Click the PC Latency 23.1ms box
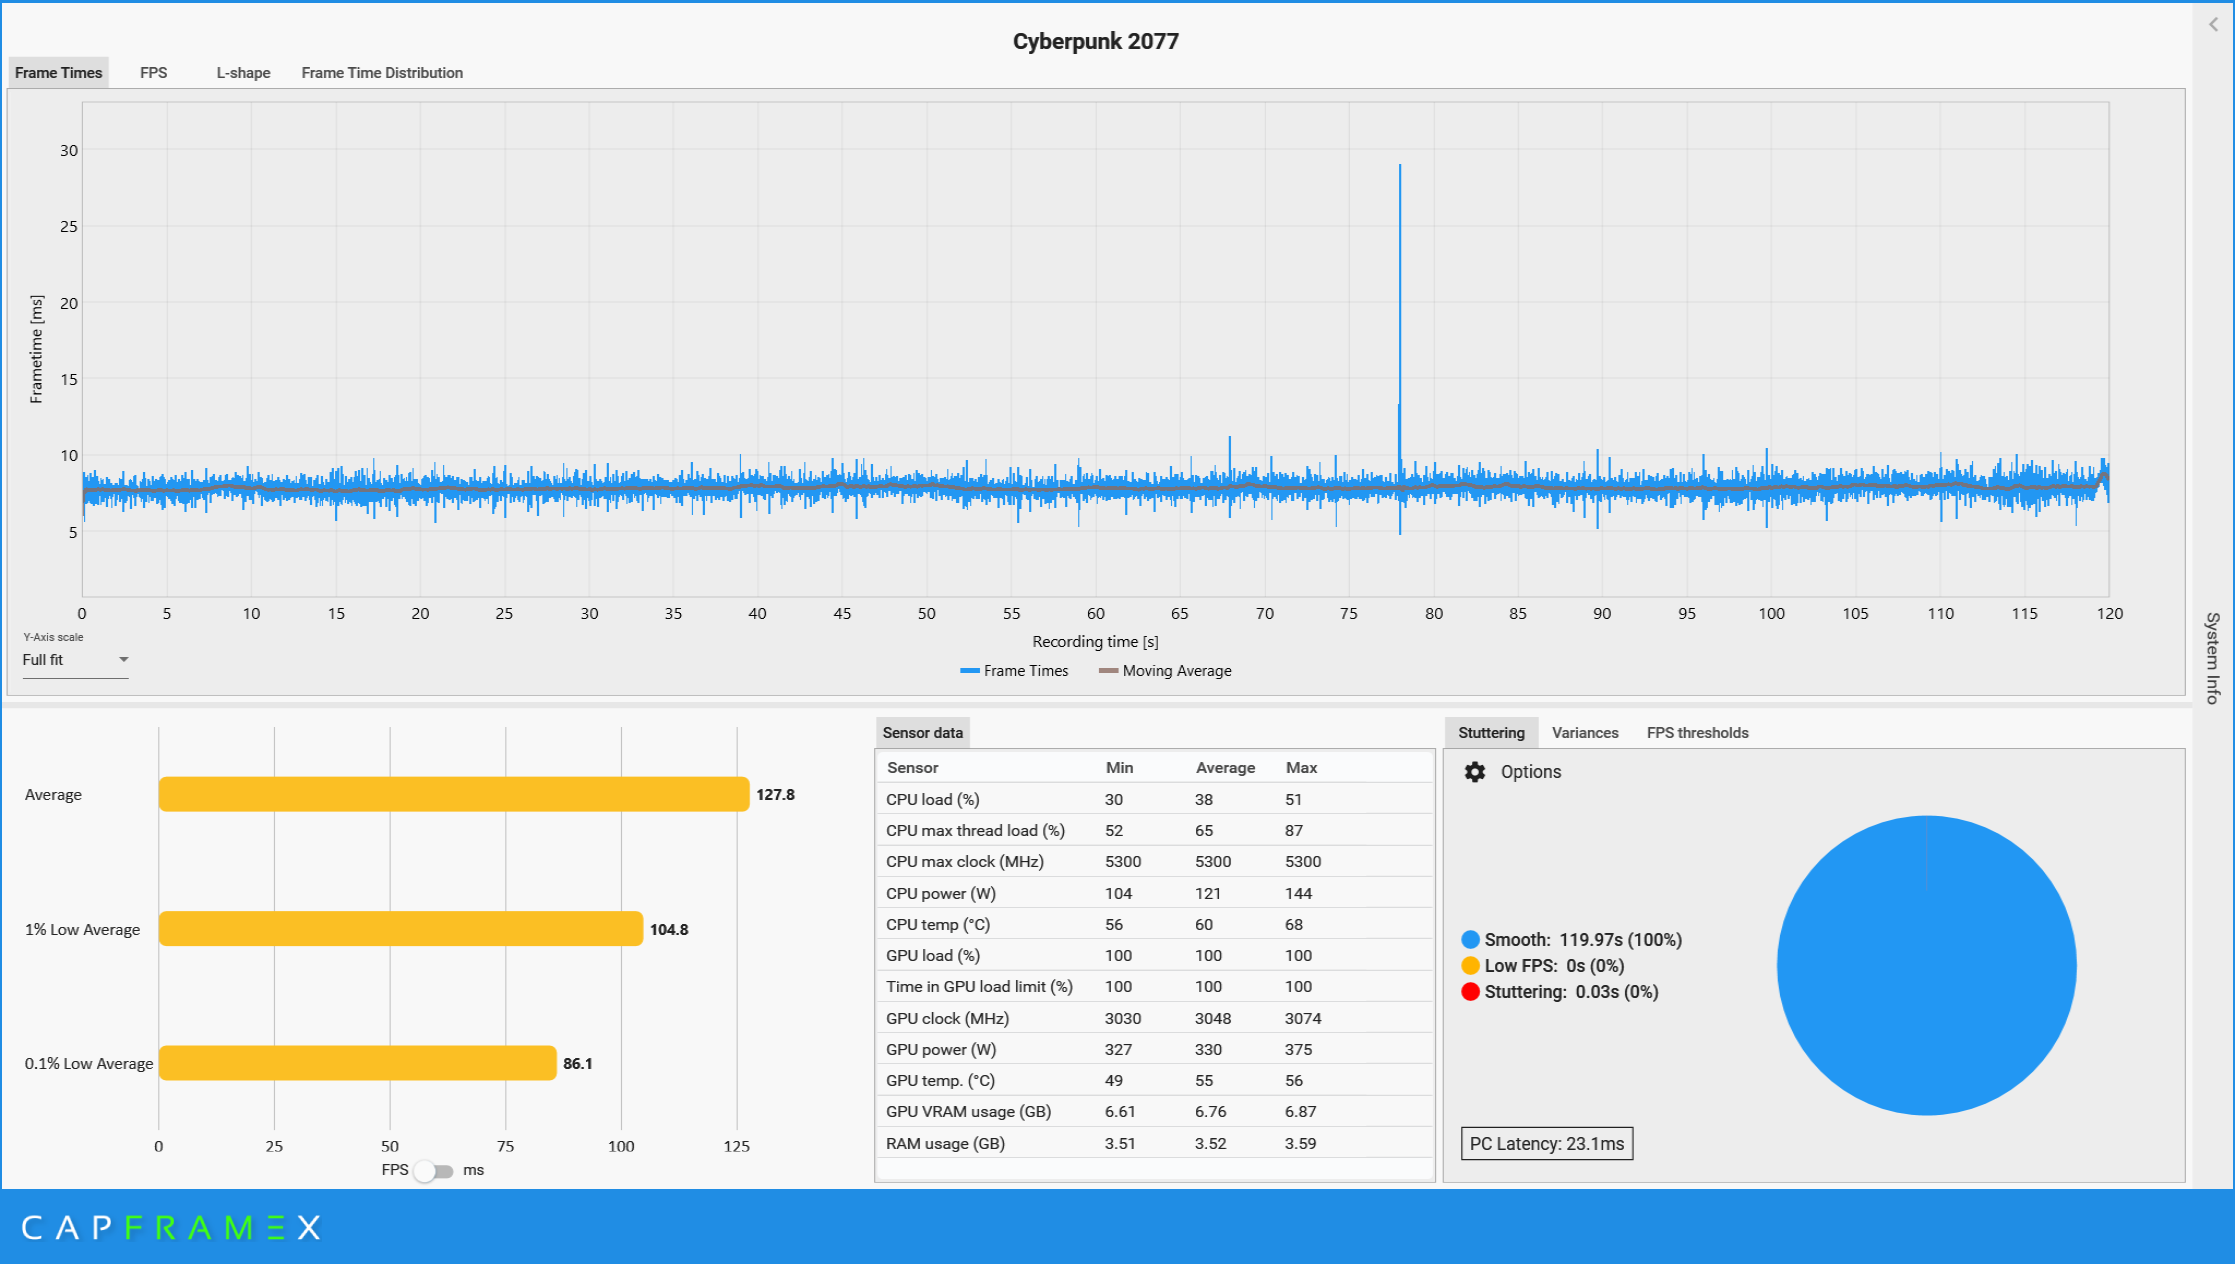The image size is (2235, 1264). click(x=1546, y=1144)
